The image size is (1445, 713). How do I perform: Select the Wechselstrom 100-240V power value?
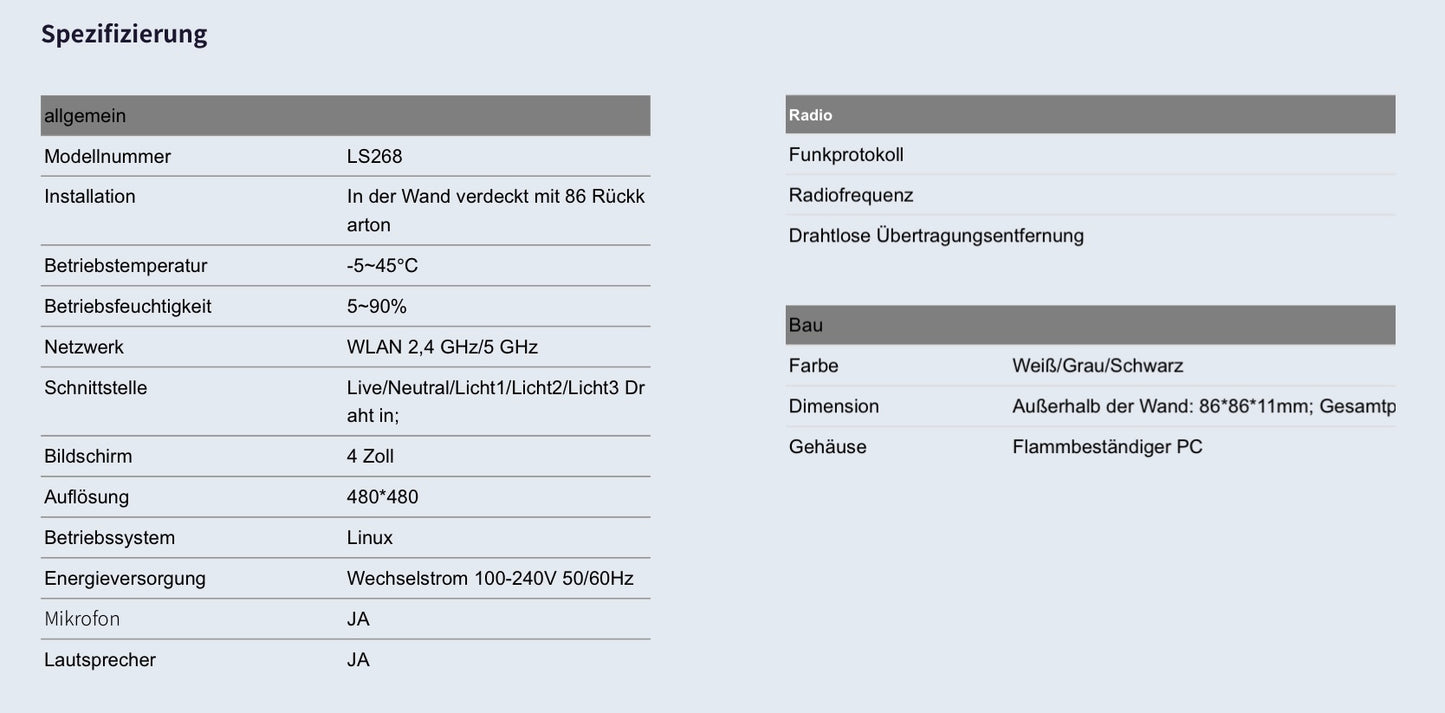tap(490, 579)
